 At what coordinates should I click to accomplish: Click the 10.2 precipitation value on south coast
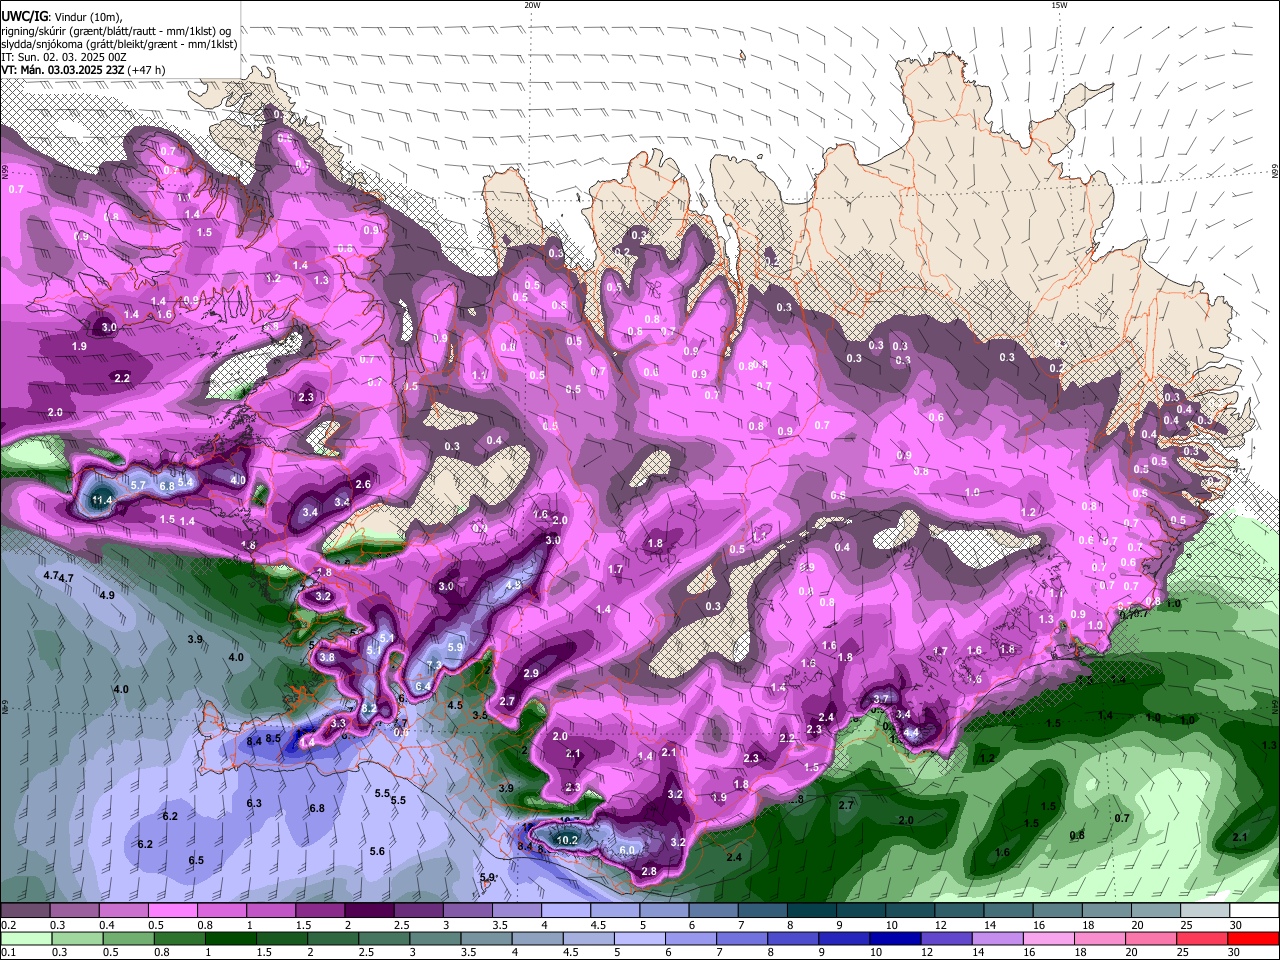point(568,840)
